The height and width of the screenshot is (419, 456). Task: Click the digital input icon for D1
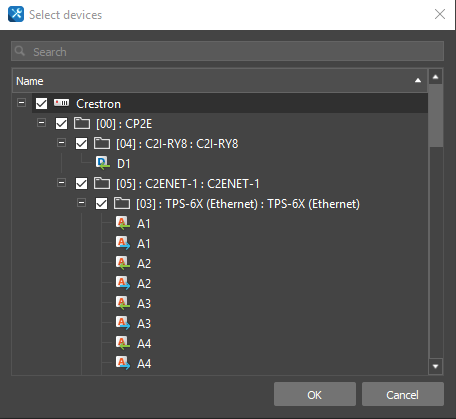click(103, 163)
